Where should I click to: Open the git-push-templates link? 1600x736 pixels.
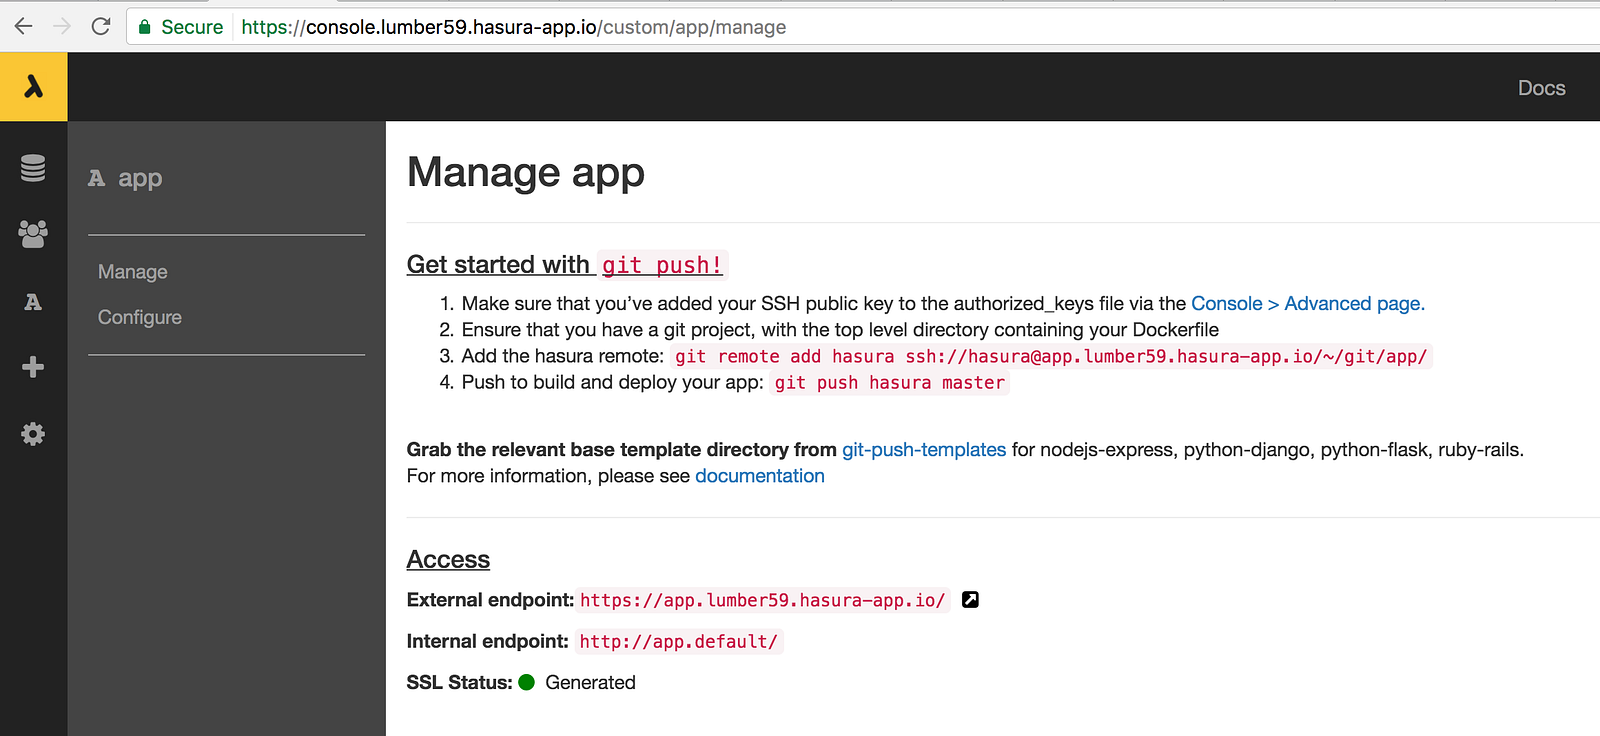924,450
